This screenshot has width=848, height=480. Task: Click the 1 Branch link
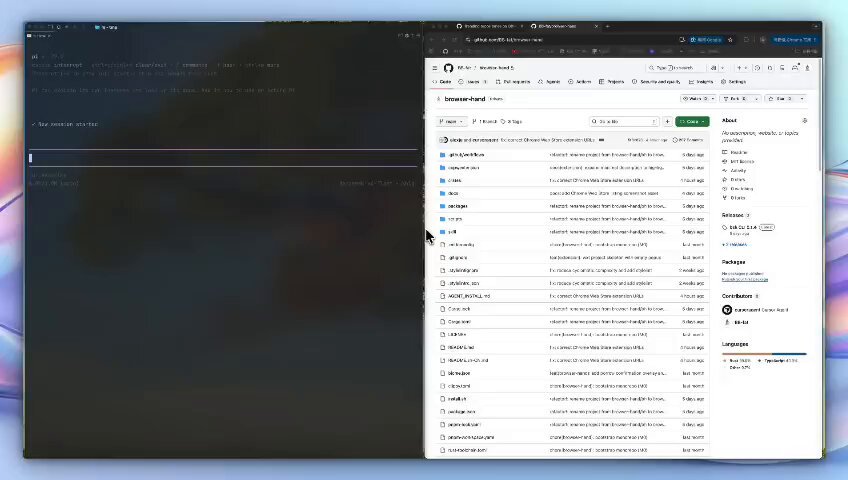coord(485,122)
